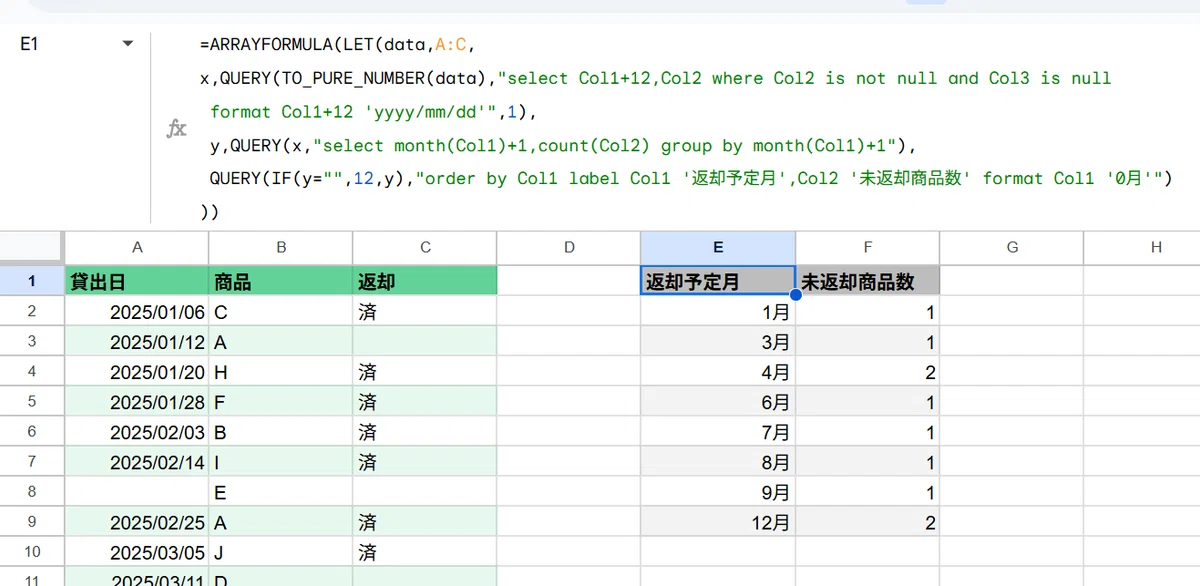
Task: Select row 2 header
Action: [32, 311]
